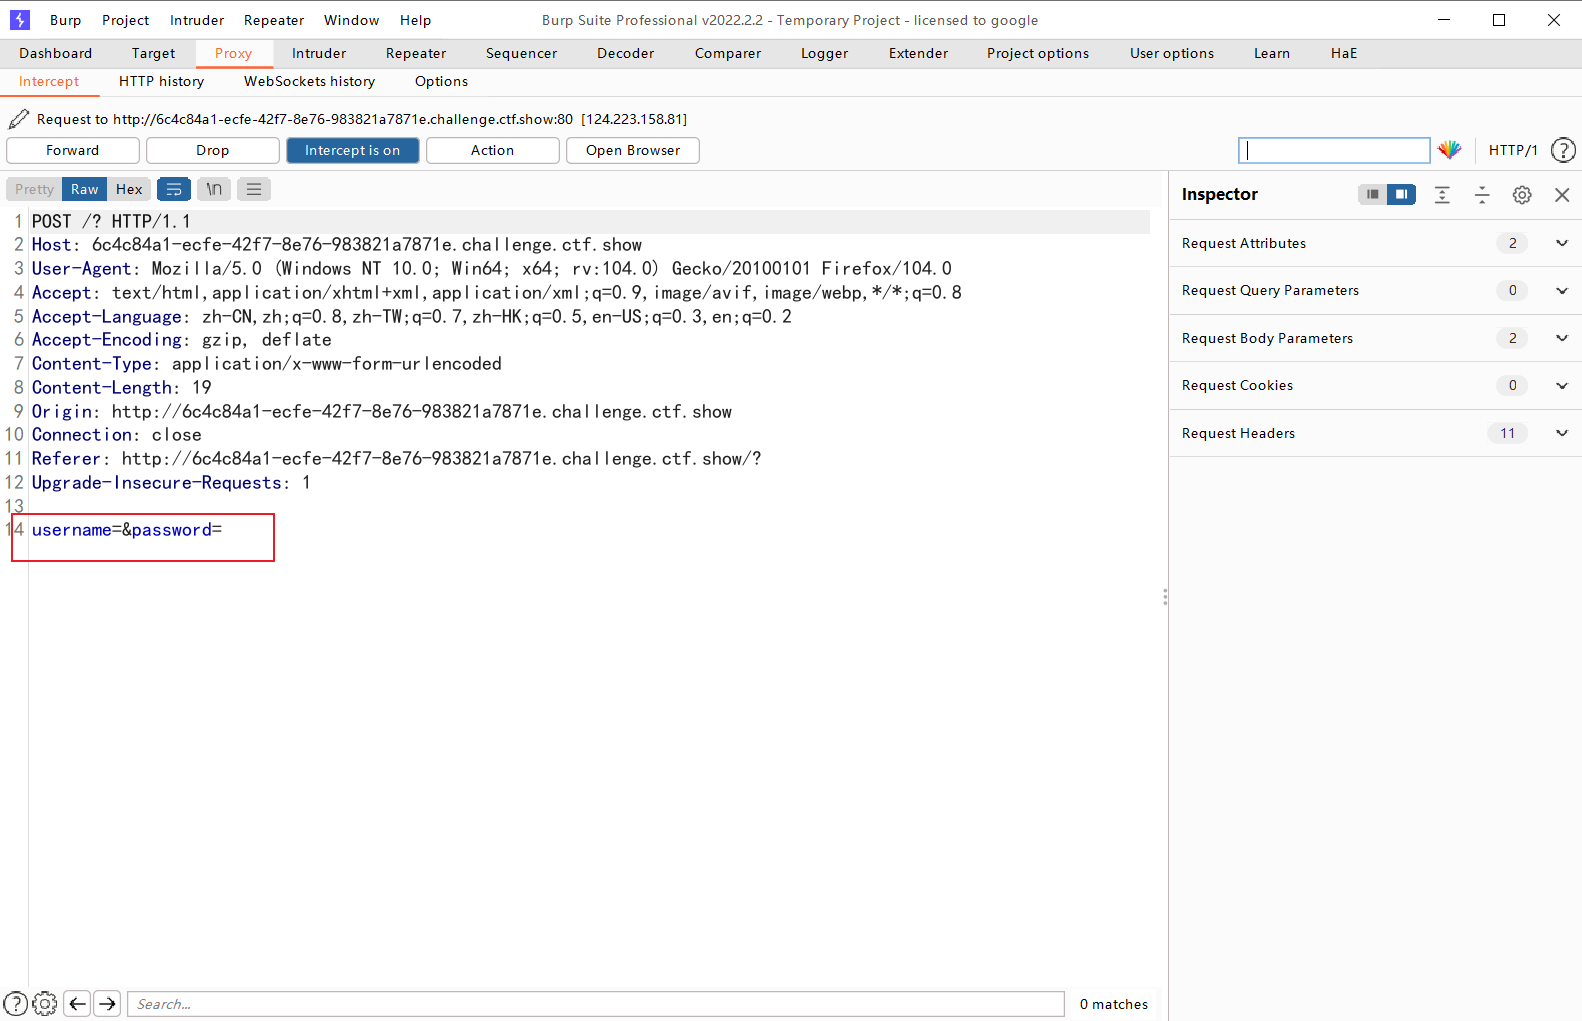The width and height of the screenshot is (1582, 1021).
Task: Open the User options tab
Action: (x=1172, y=53)
